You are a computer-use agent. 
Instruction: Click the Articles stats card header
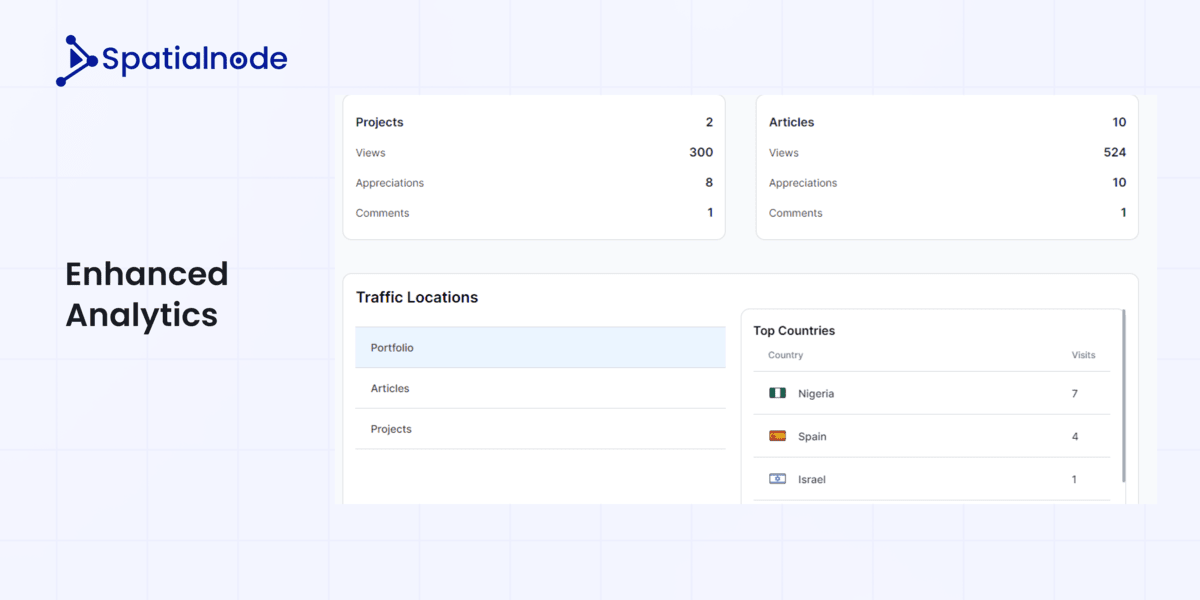pyautogui.click(x=791, y=122)
